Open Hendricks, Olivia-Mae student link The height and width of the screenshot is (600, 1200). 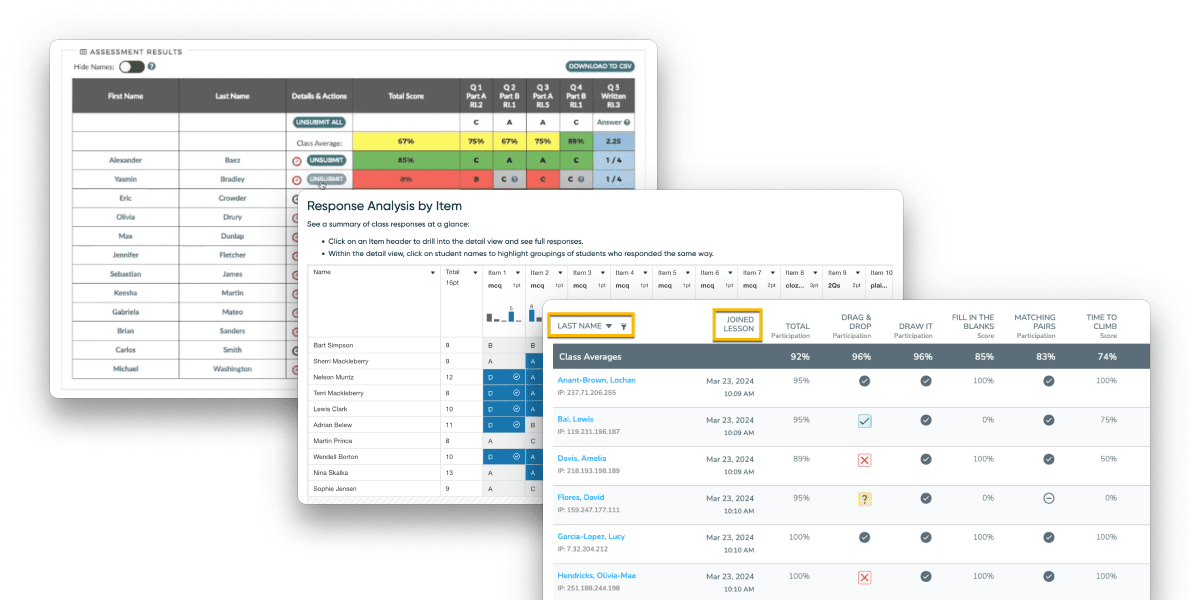point(597,576)
